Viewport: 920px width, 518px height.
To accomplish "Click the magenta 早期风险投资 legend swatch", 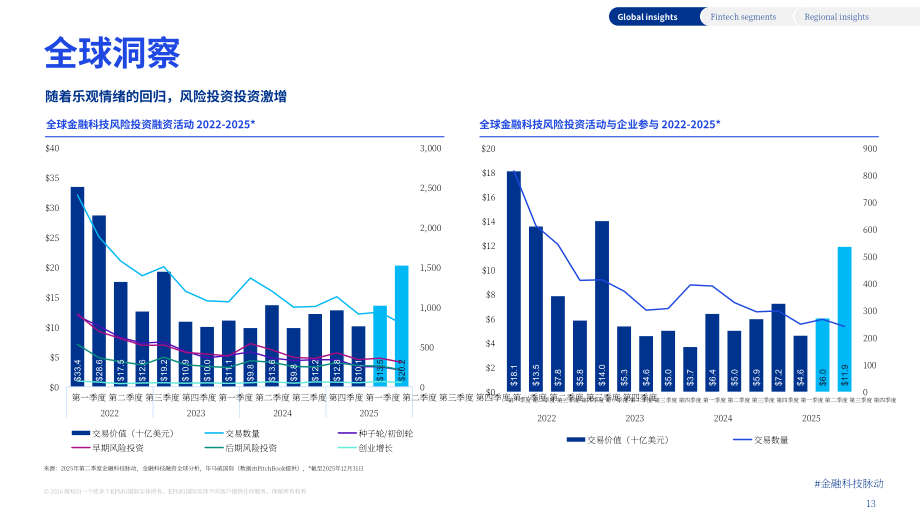I will point(80,448).
